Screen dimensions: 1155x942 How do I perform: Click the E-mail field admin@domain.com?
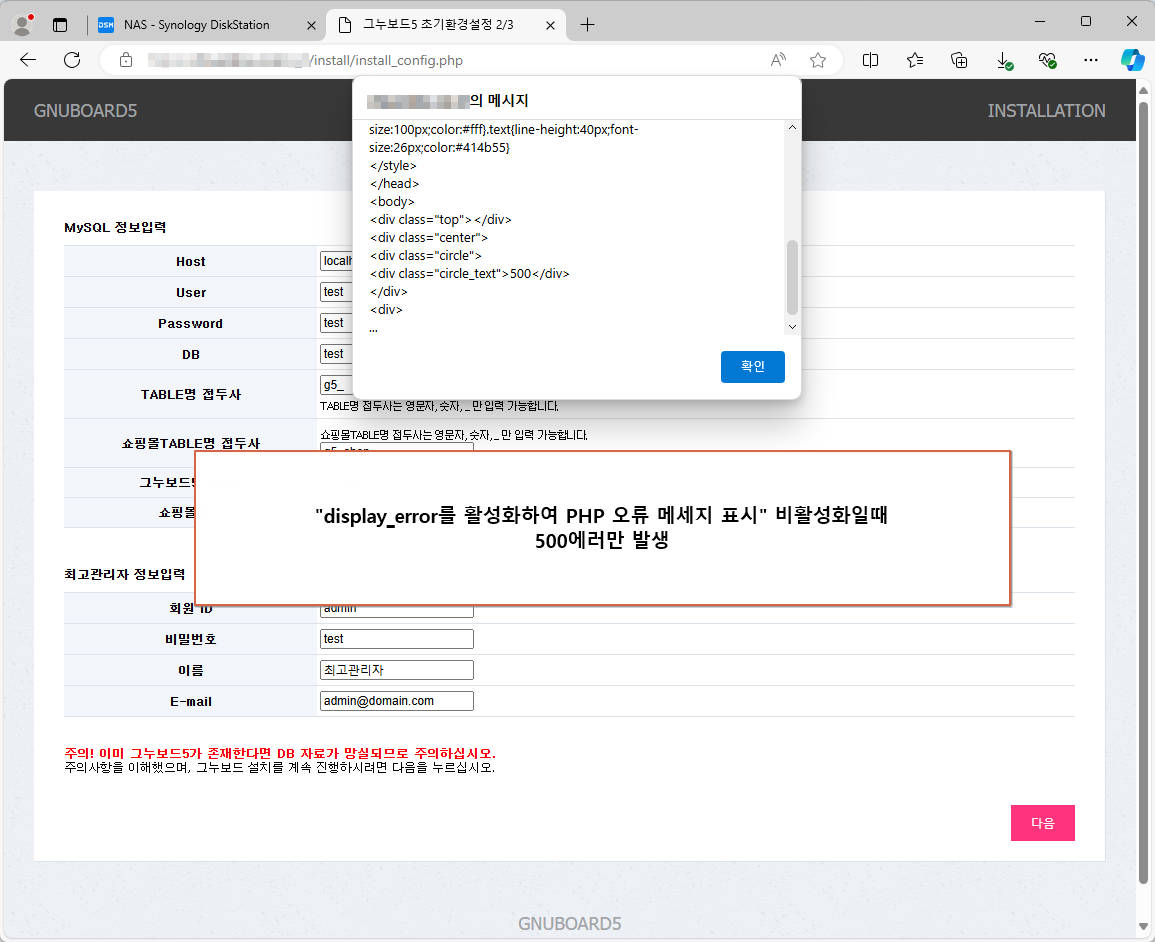pyautogui.click(x=397, y=700)
